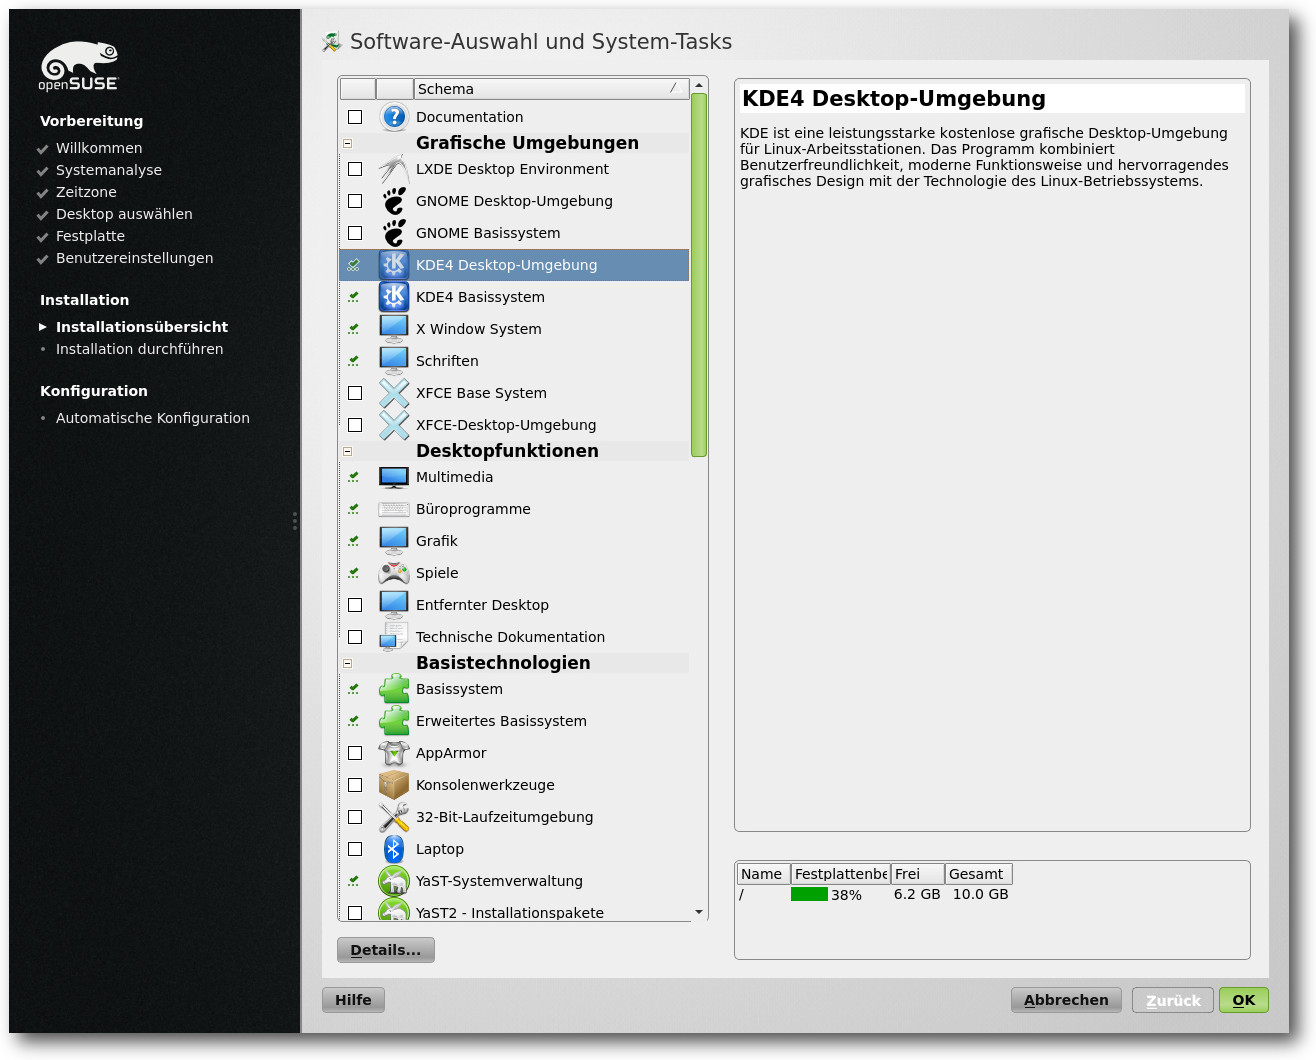This screenshot has height=1060, width=1316.
Task: Click the GNOME Desktop-Umgebung foot icon
Action: click(394, 201)
